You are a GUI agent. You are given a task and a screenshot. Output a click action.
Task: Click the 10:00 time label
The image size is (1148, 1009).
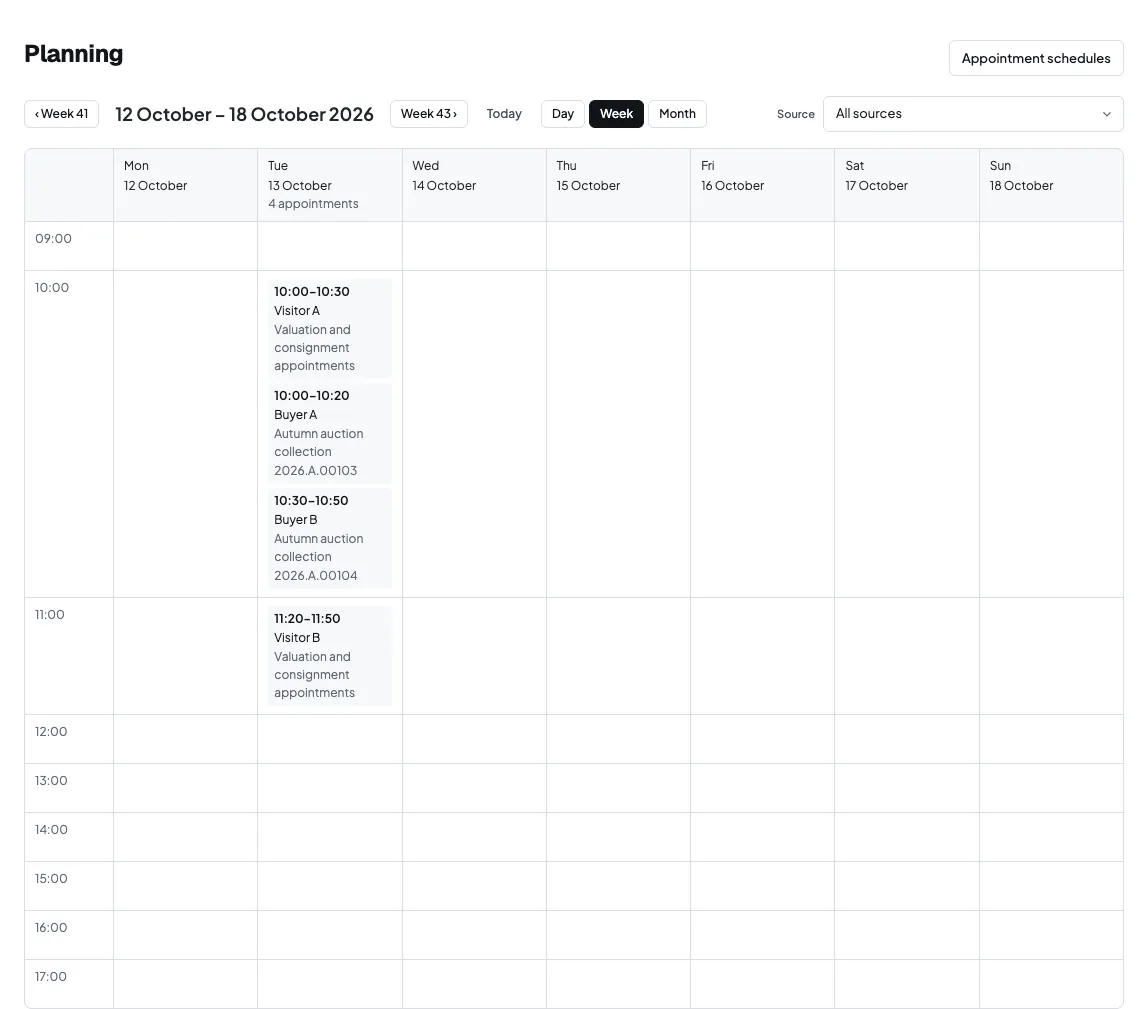(51, 287)
